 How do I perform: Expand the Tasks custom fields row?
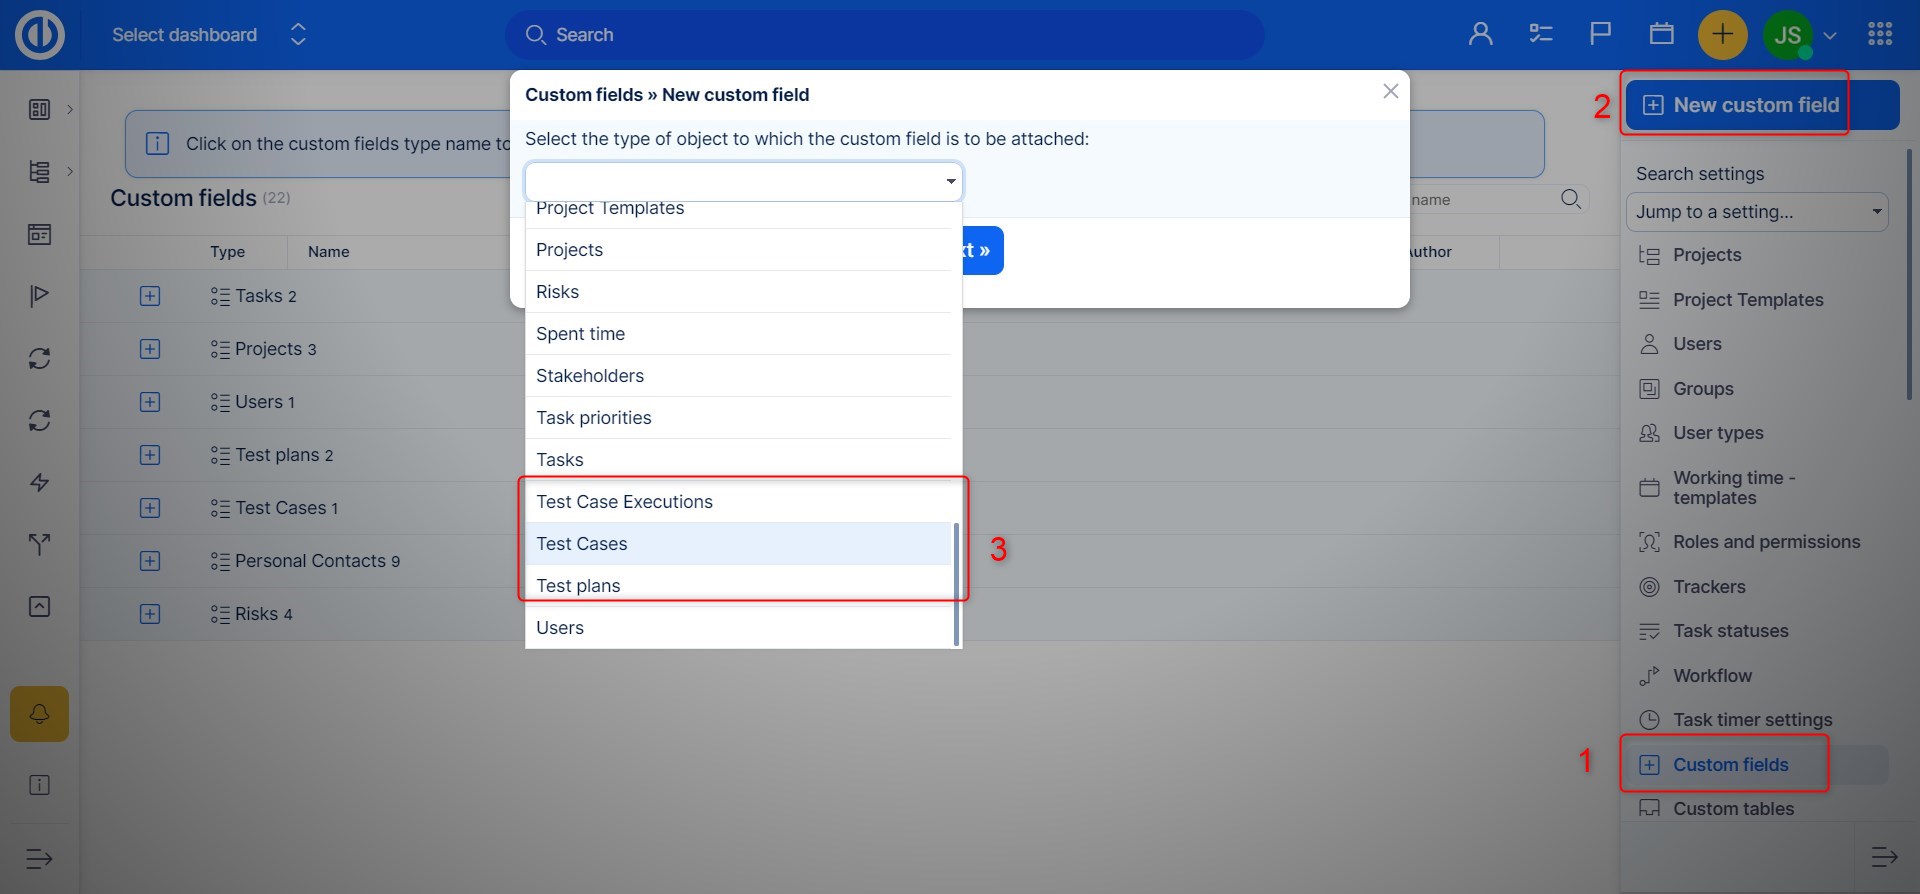click(150, 296)
